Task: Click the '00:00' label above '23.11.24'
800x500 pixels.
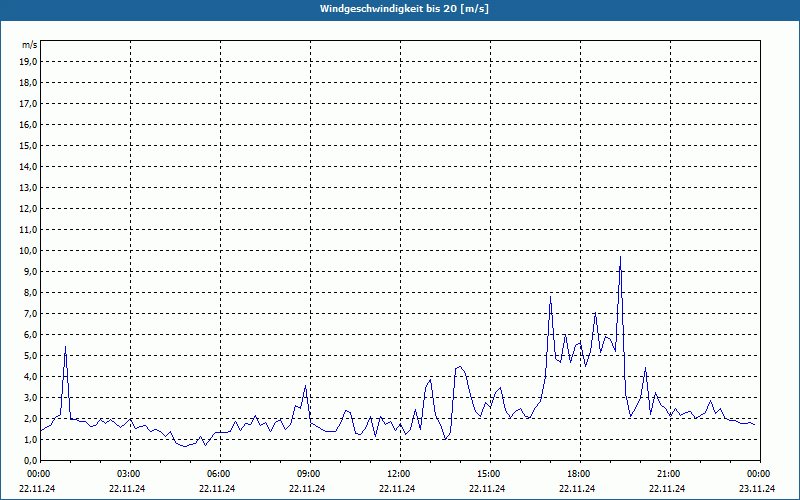Action: click(759, 474)
